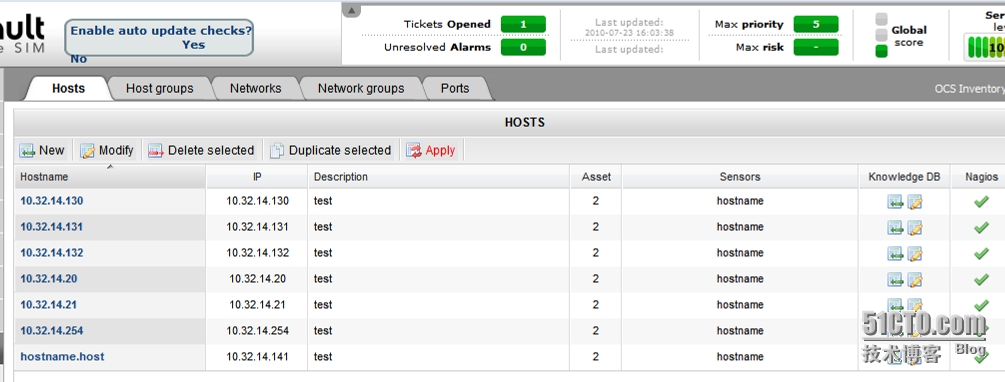The width and height of the screenshot is (1005, 382).
Task: Click Nagios checkmark for host 10.32.14.20
Action: coord(981,279)
